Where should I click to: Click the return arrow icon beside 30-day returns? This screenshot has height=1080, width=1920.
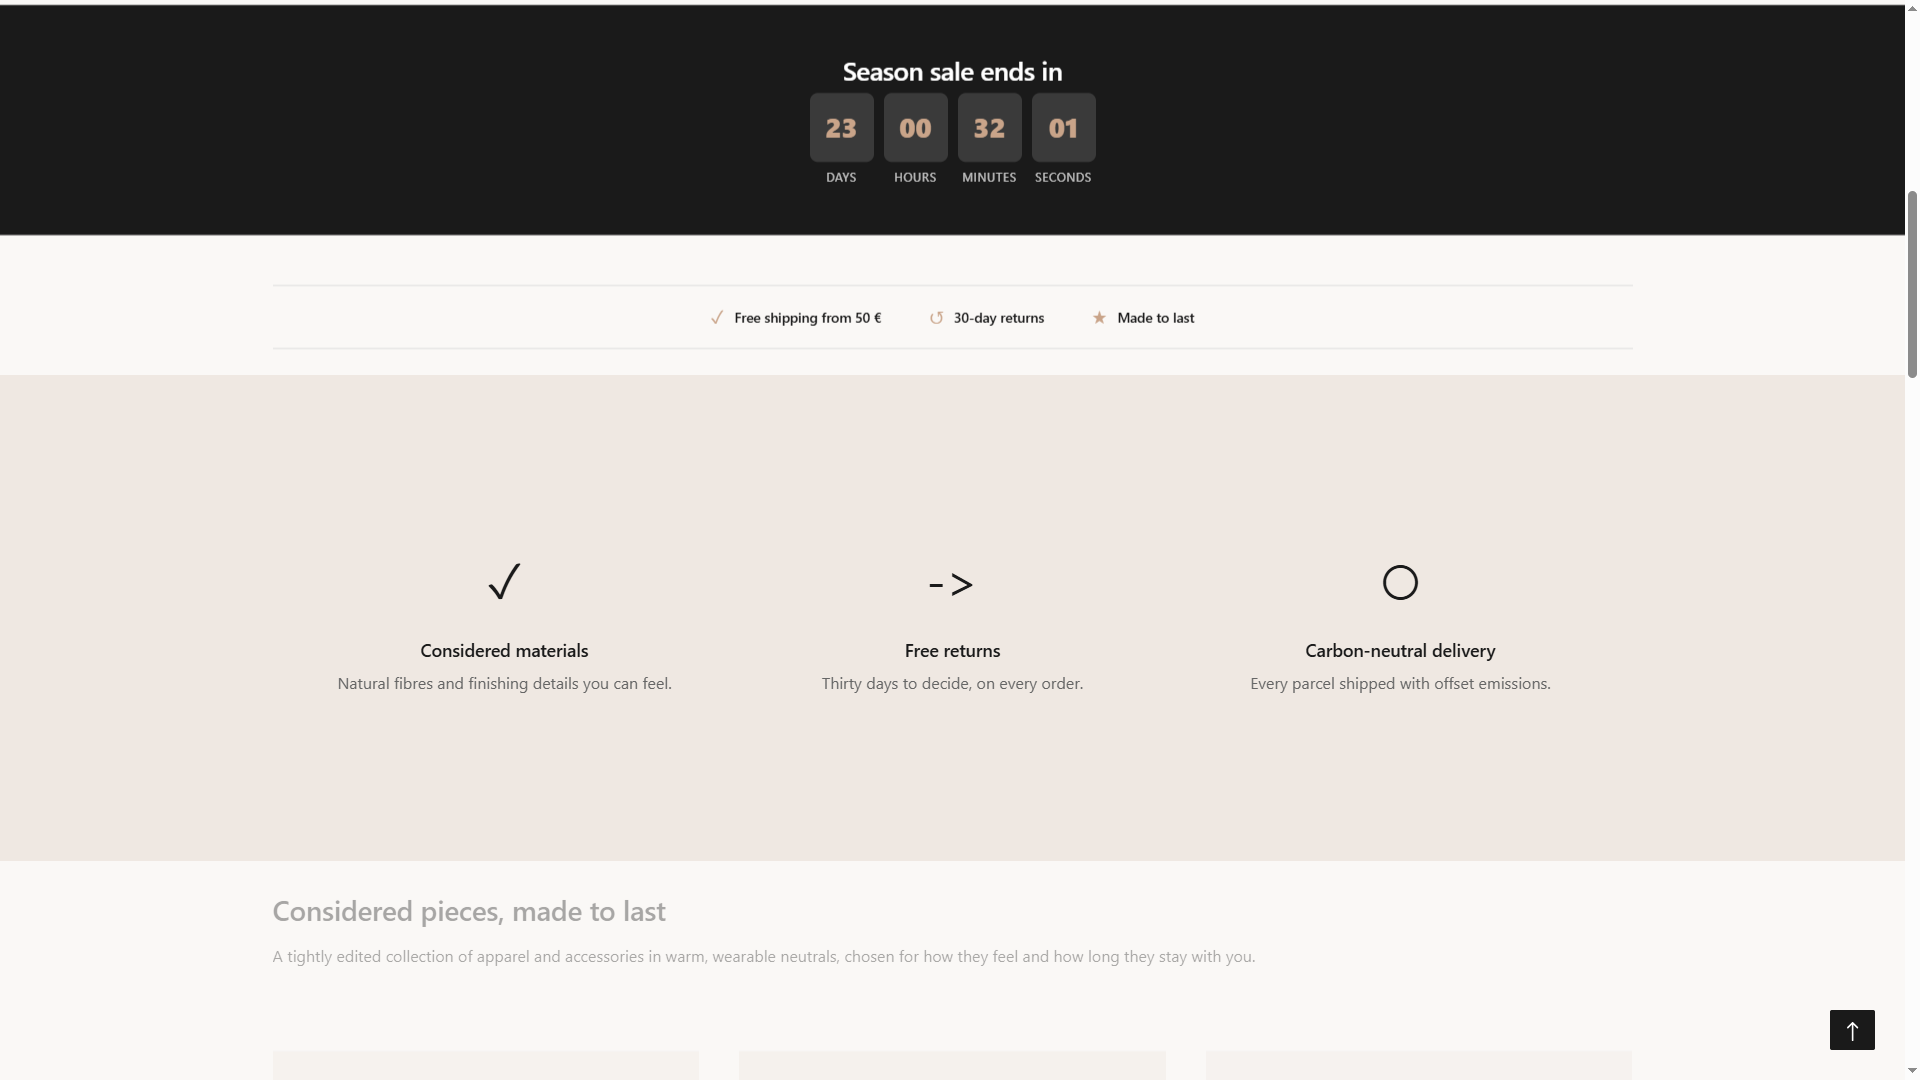[x=936, y=318]
